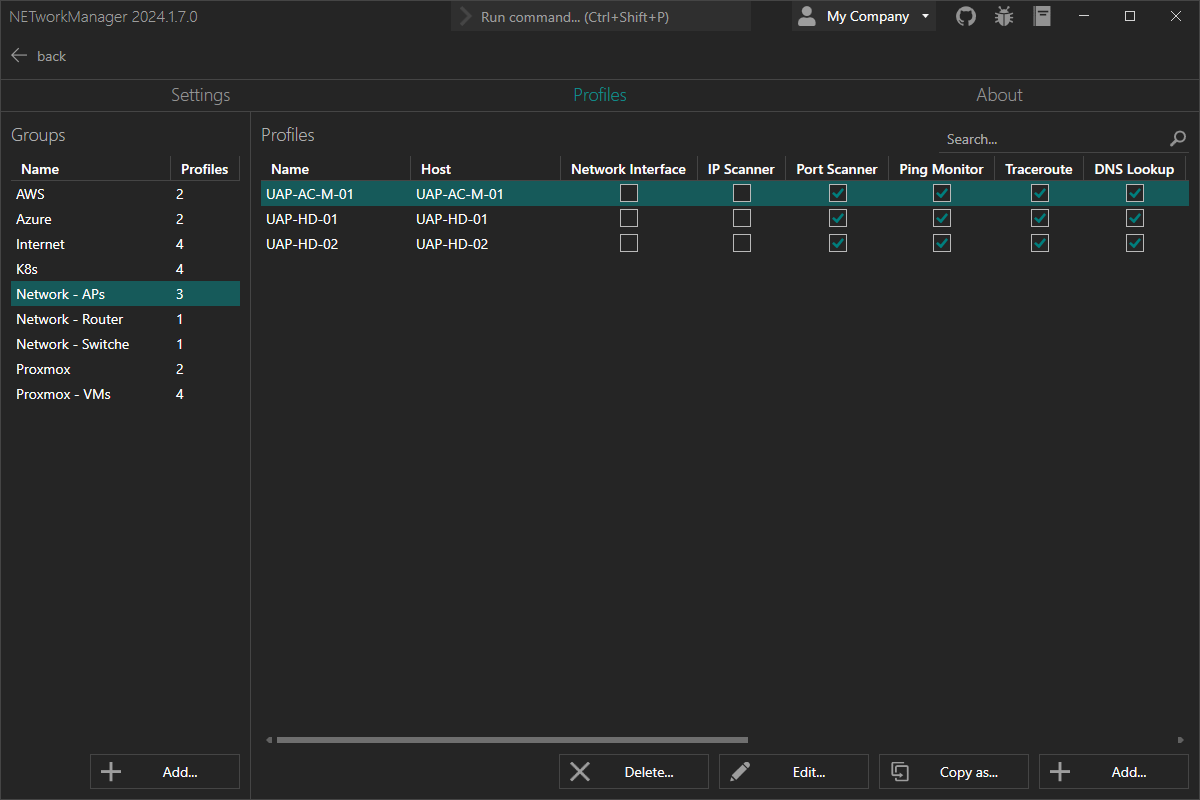Uncheck Ping Monitor for UAP-HD-01
1200x800 pixels.
(x=941, y=218)
